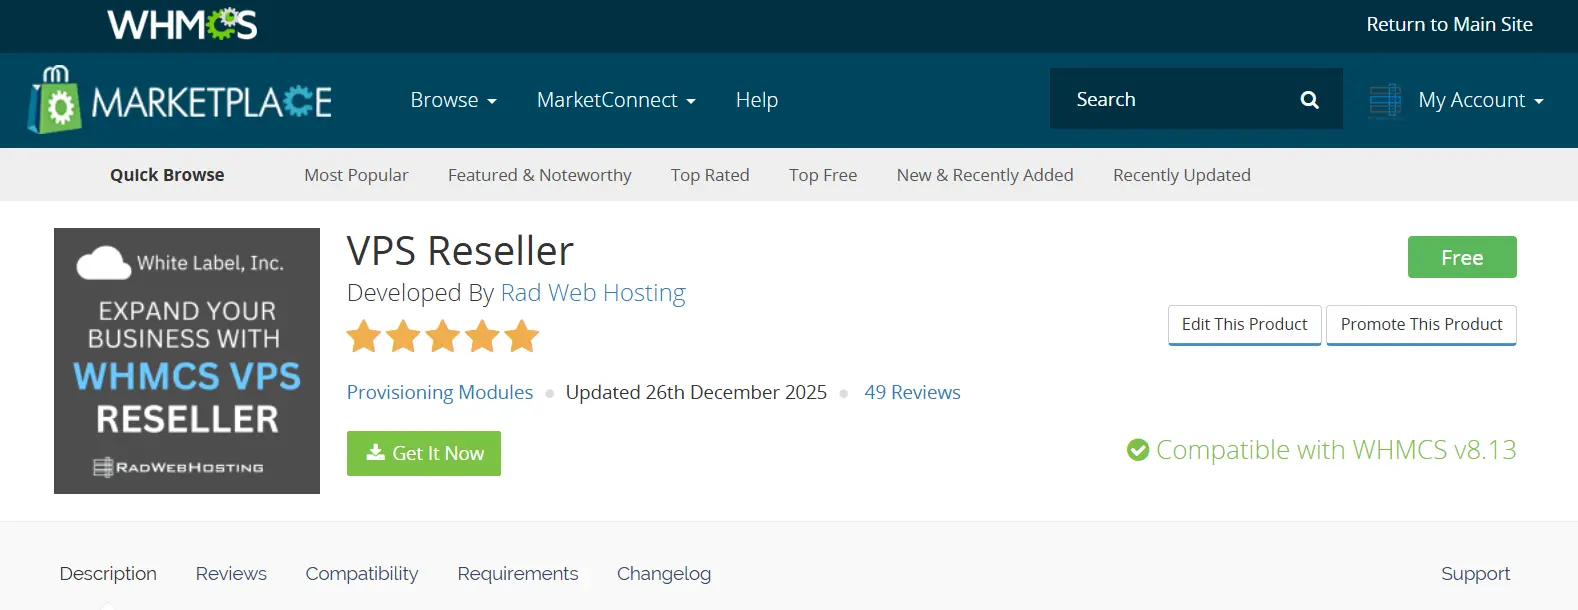Click the account avatar icon beside My Account

pos(1386,100)
